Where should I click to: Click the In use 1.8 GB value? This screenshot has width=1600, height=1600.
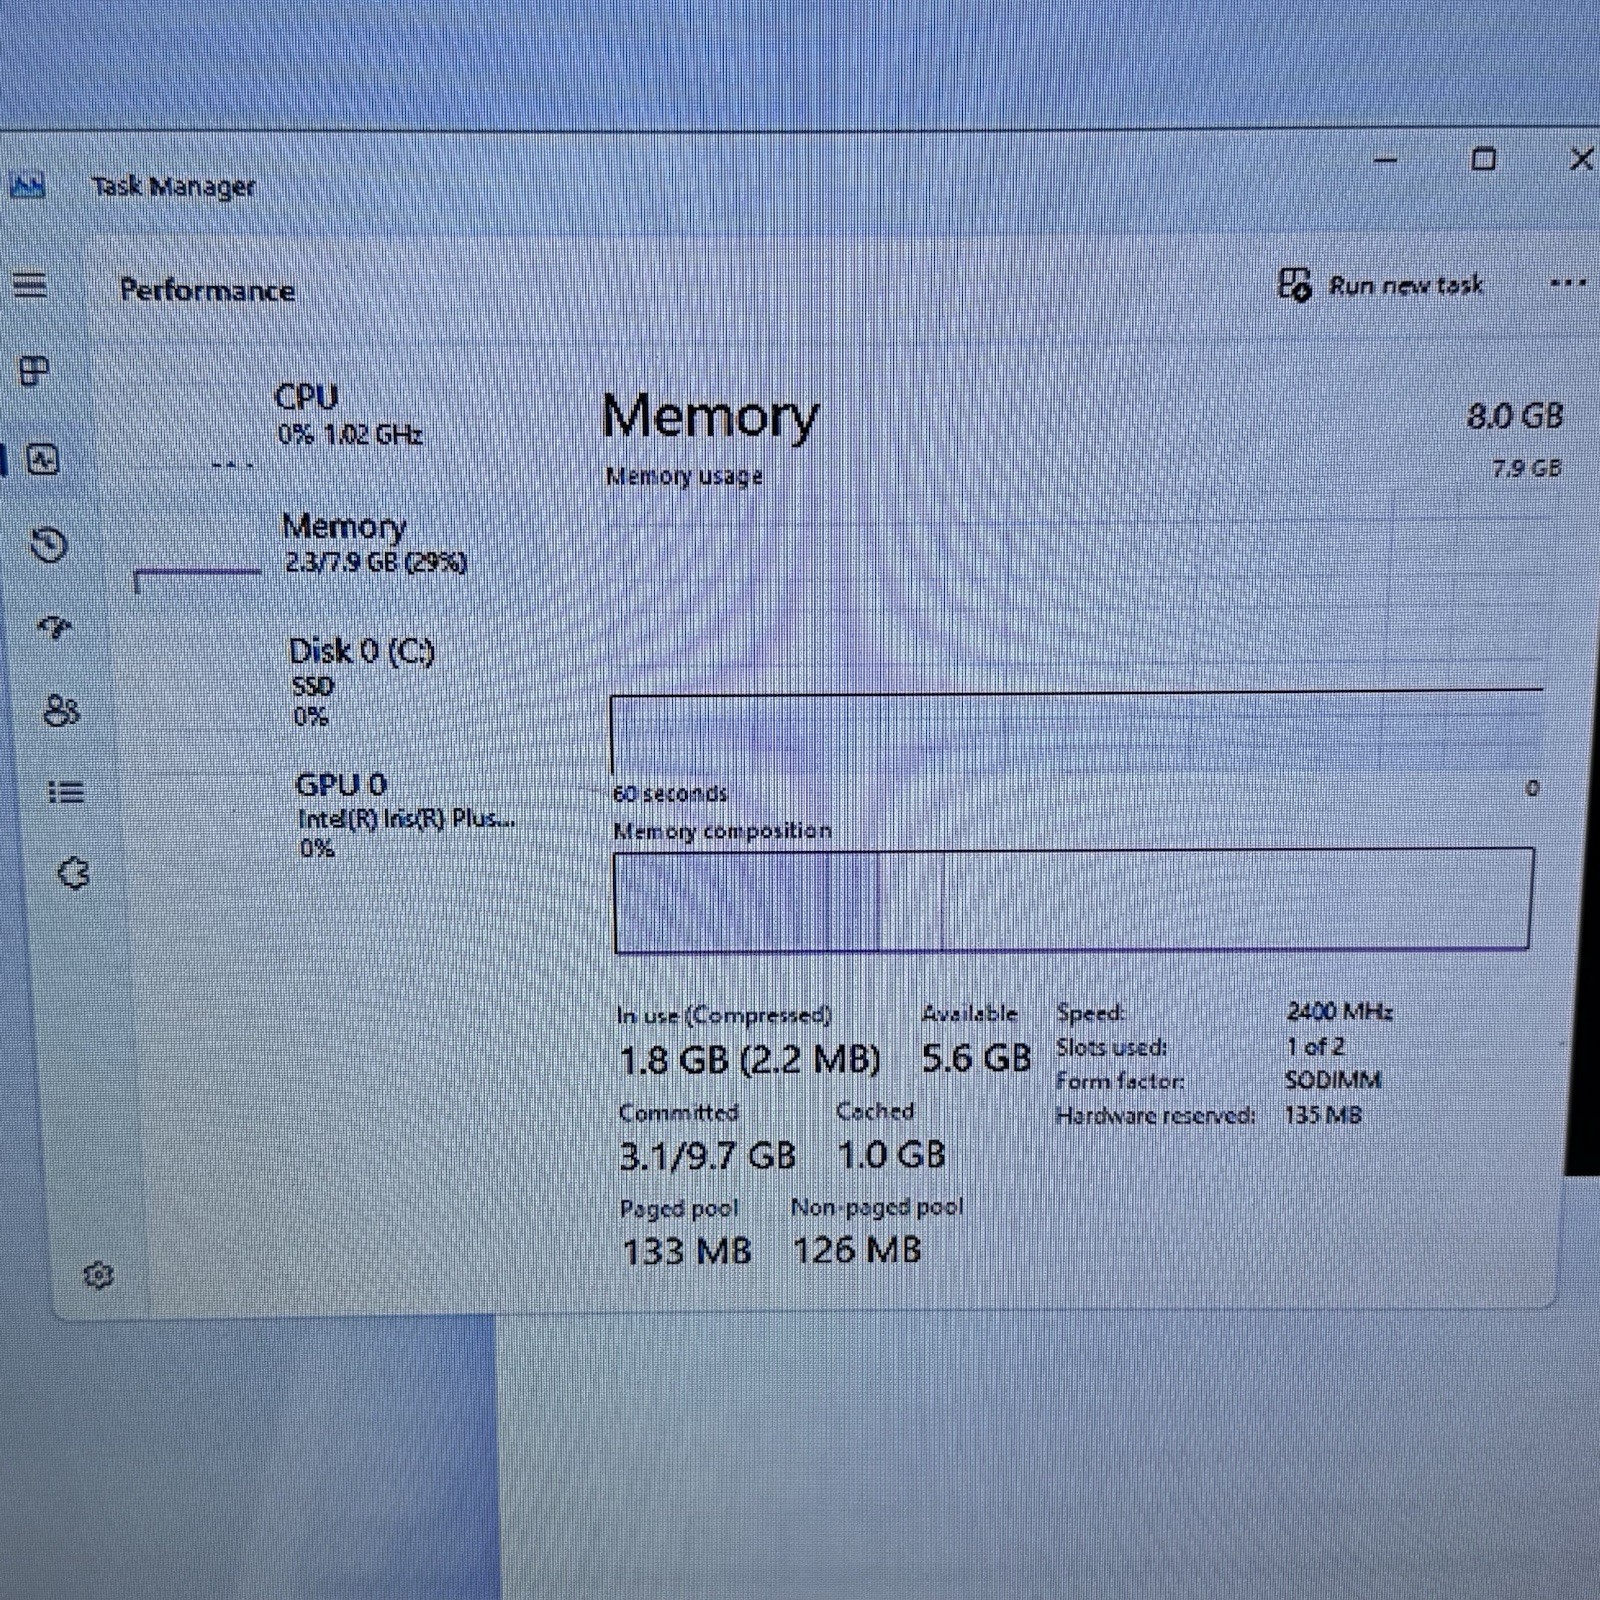pyautogui.click(x=749, y=1060)
